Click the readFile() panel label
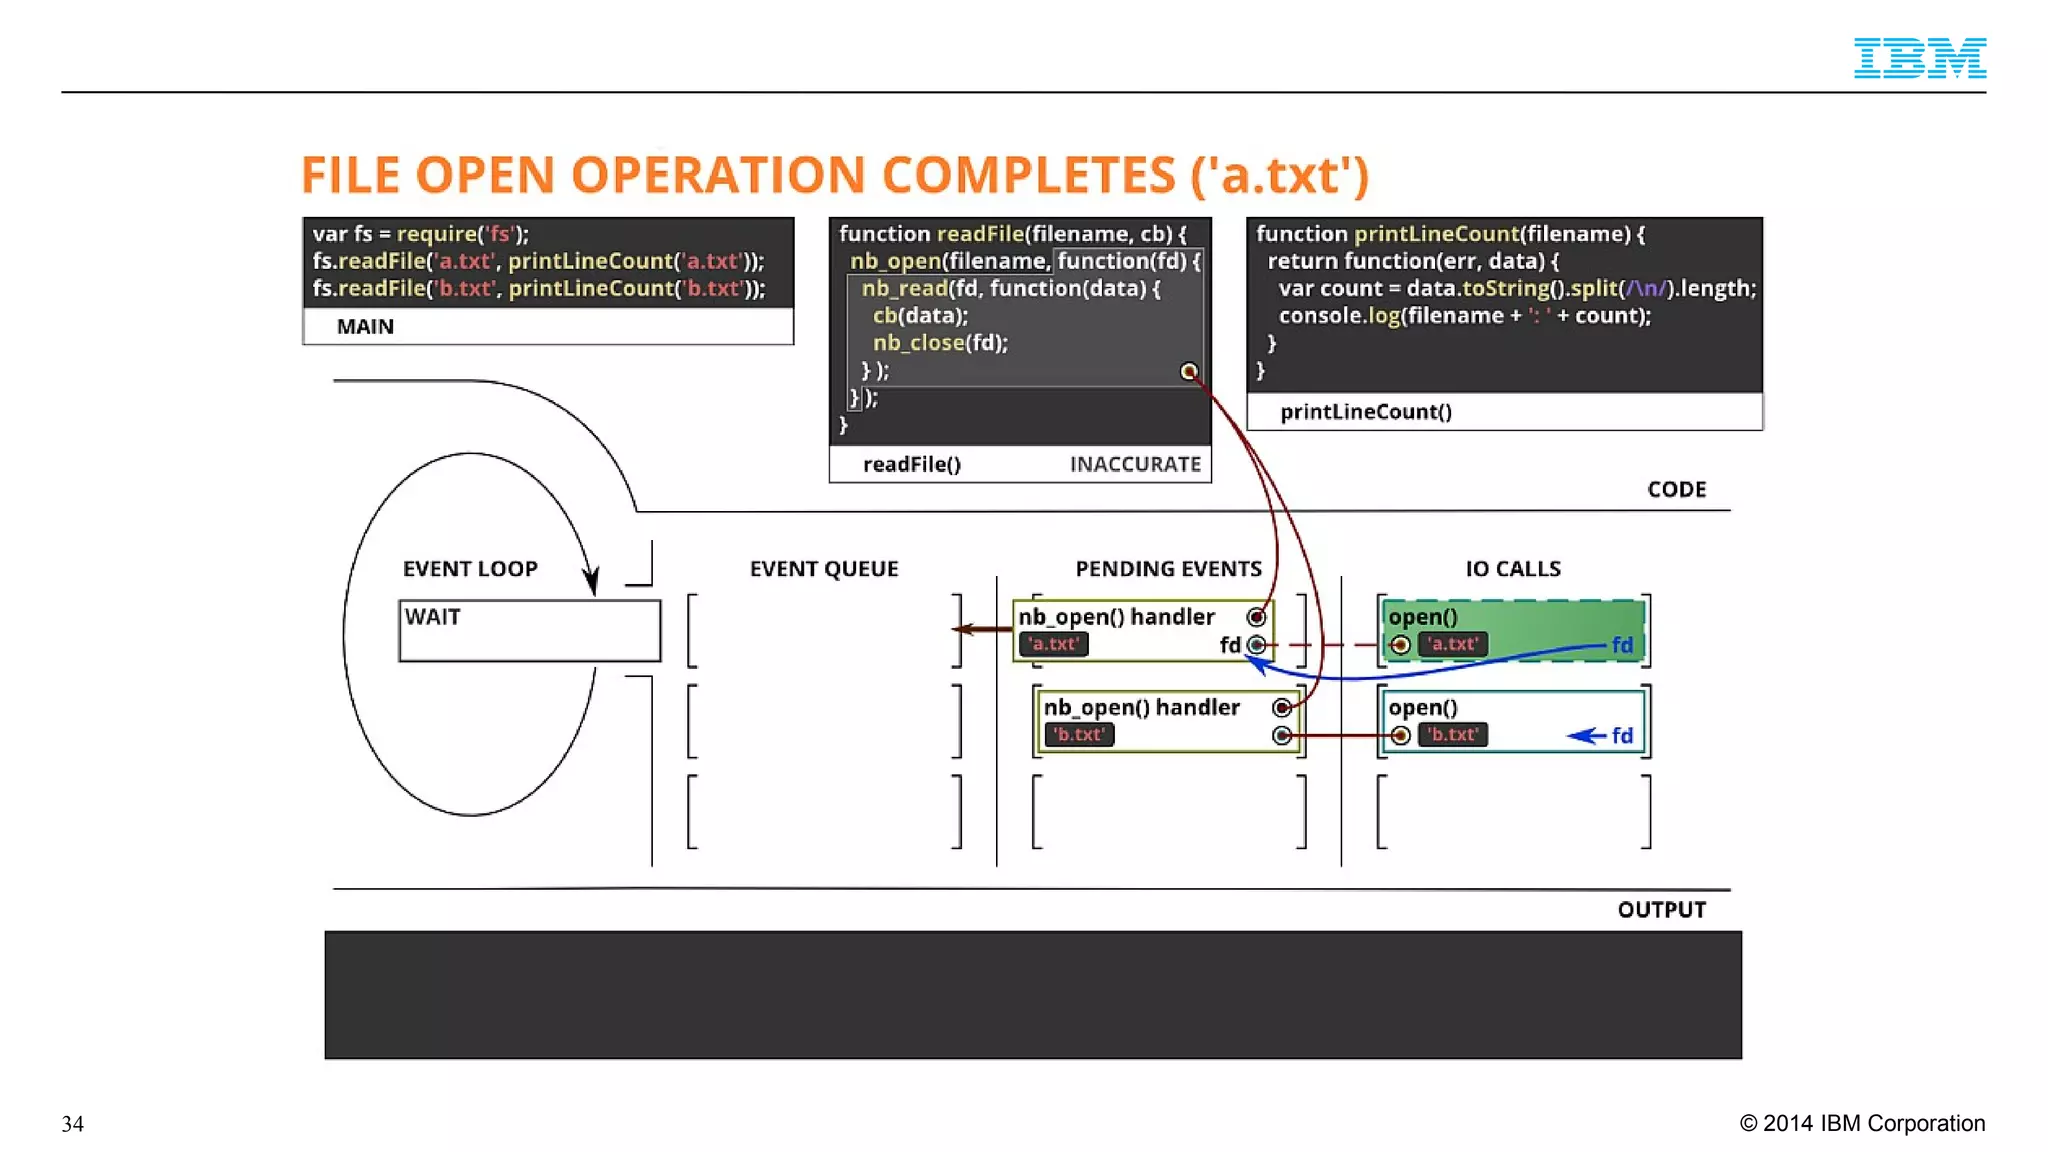Screen dimensions: 2048x1152 [x=911, y=464]
